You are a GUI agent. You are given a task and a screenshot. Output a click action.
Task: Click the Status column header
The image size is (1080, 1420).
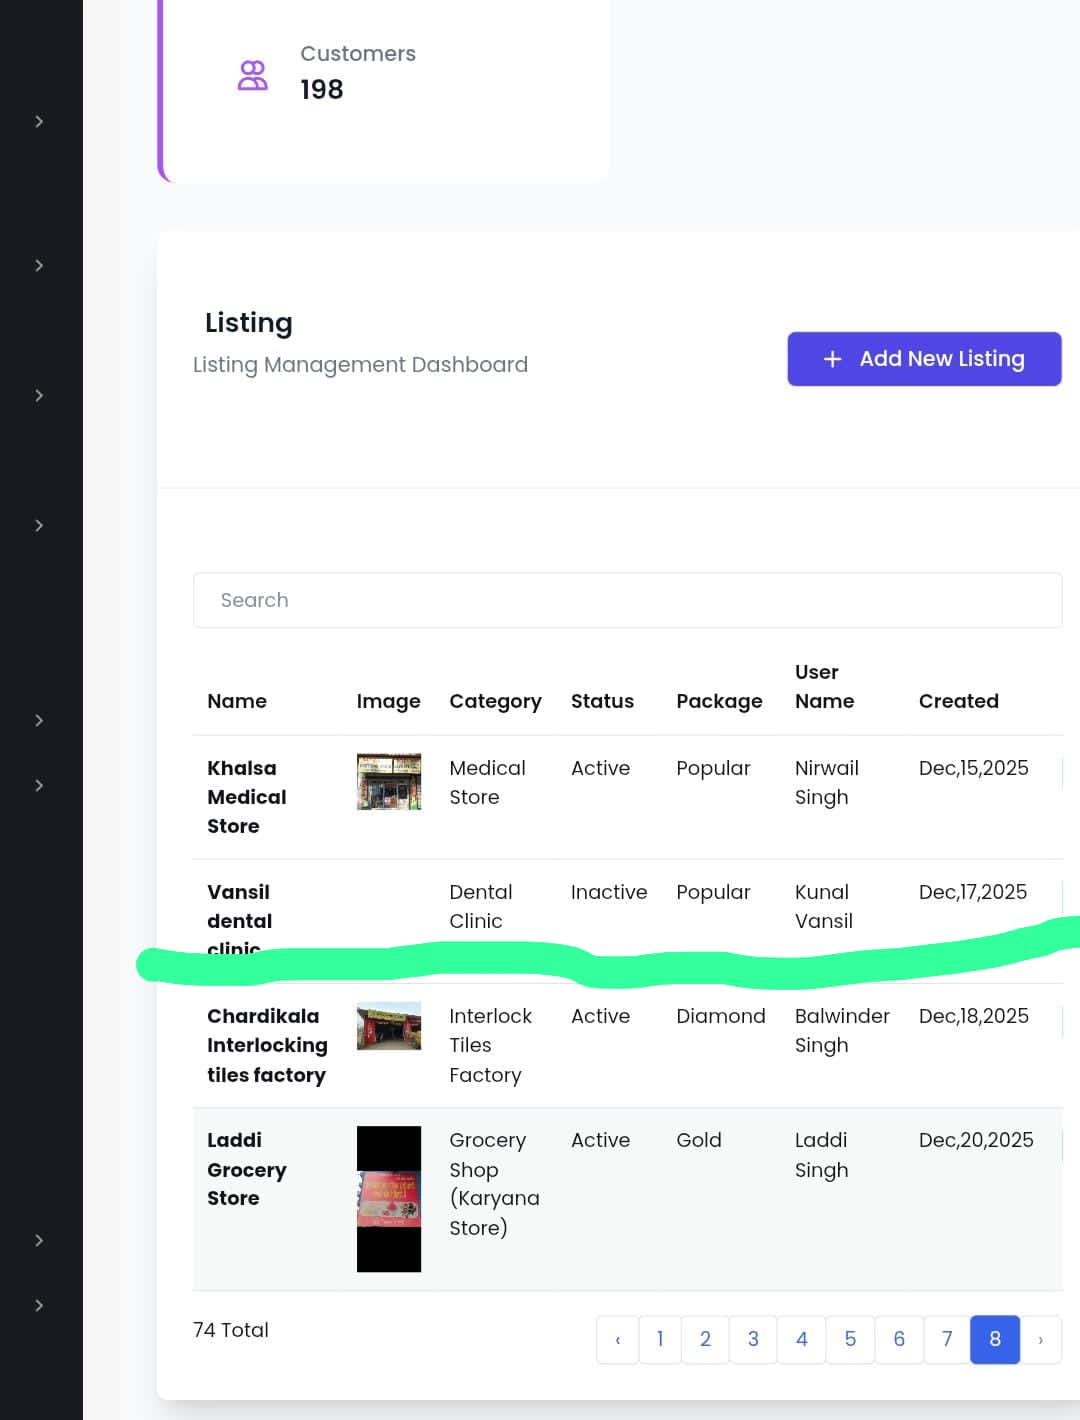coord(602,701)
